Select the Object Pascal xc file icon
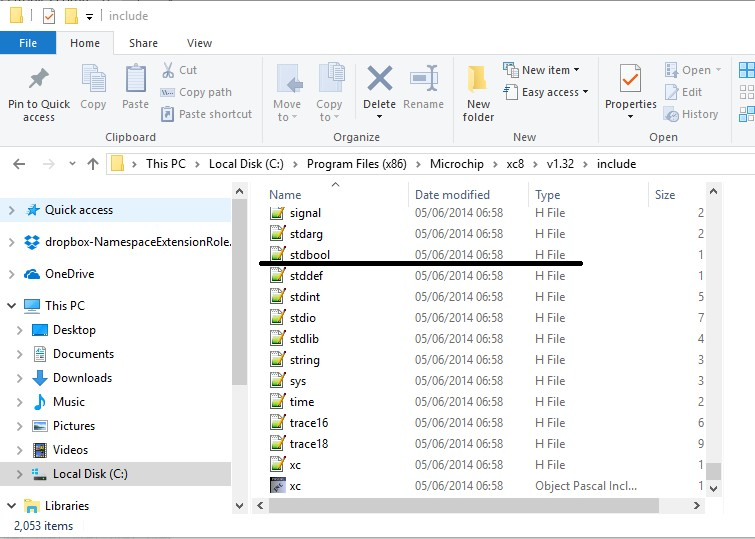Image resolution: width=755 pixels, height=539 pixels. tap(278, 485)
